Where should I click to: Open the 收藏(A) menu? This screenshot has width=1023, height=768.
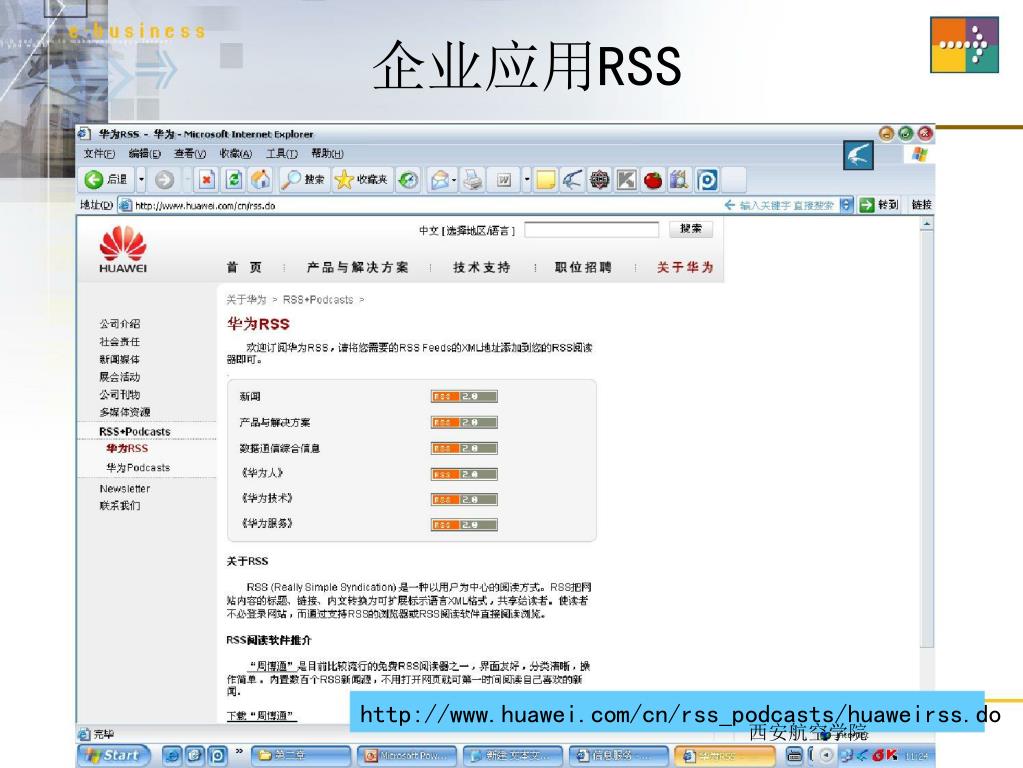pos(236,153)
